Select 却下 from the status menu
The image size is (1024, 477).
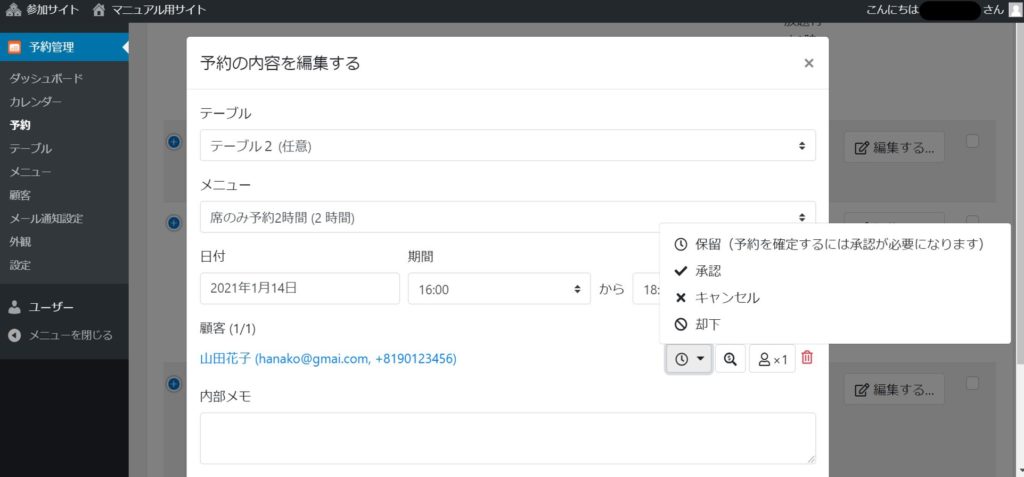pos(708,325)
